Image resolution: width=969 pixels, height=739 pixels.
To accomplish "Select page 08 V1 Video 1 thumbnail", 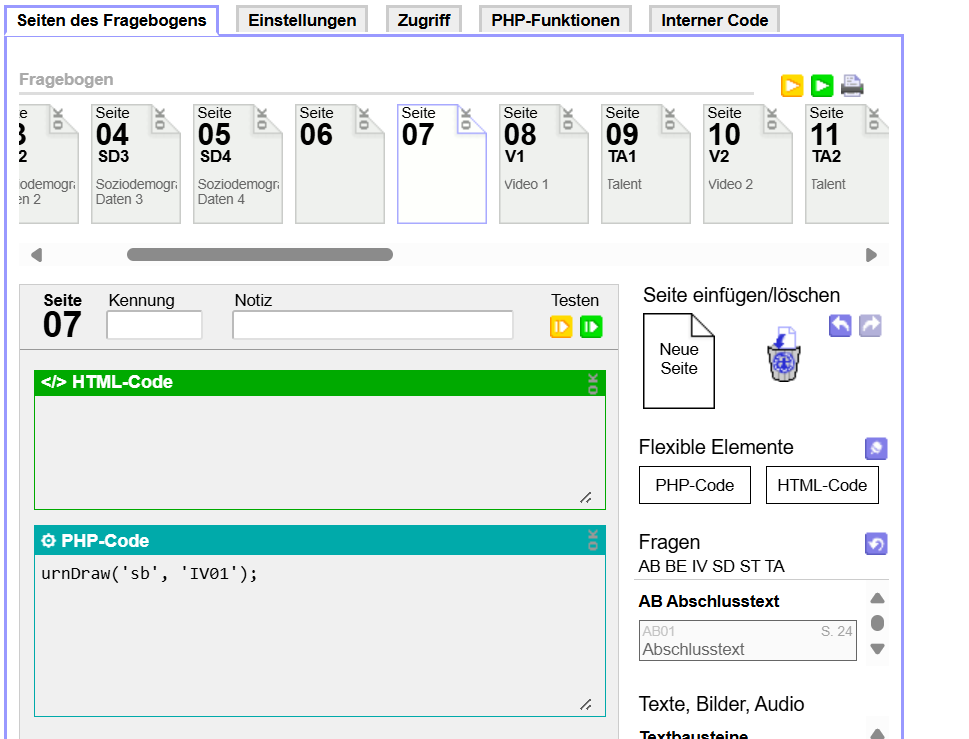I will (x=544, y=163).
